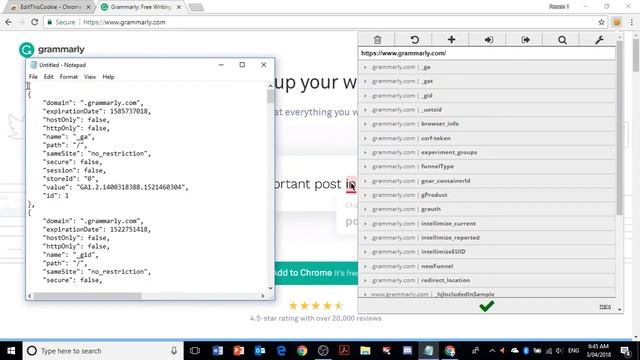Expand the _gat cookie row
This screenshot has width=640, height=360.
[x=487, y=81]
